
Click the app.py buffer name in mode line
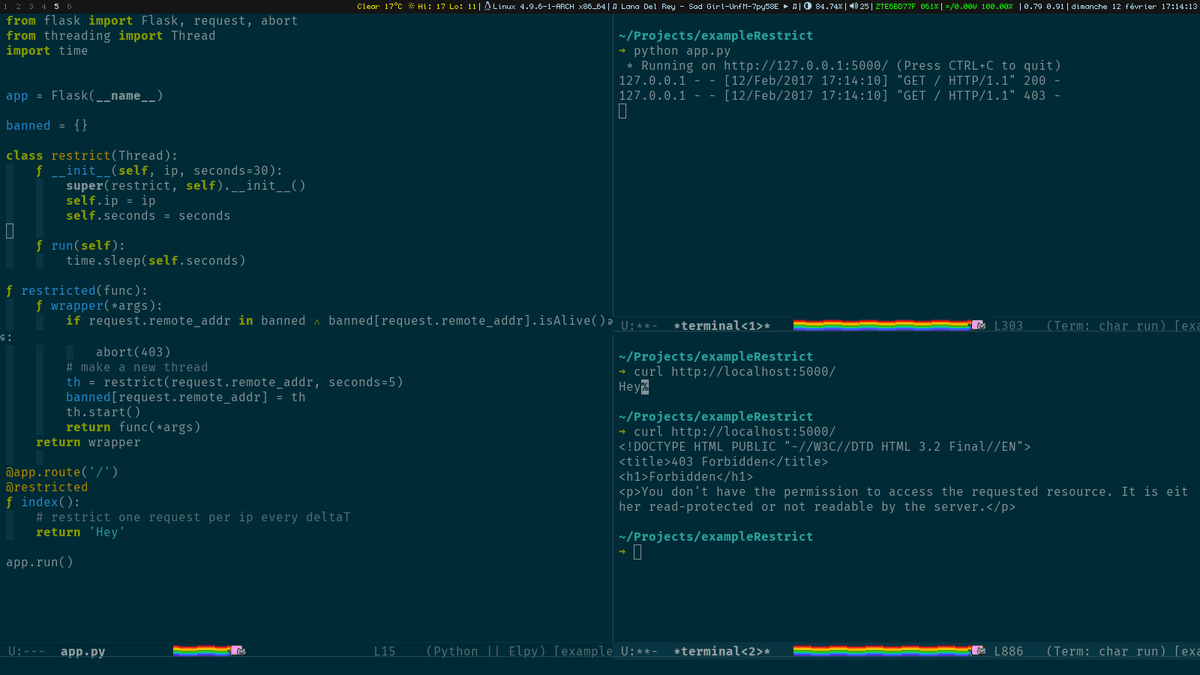[83, 651]
